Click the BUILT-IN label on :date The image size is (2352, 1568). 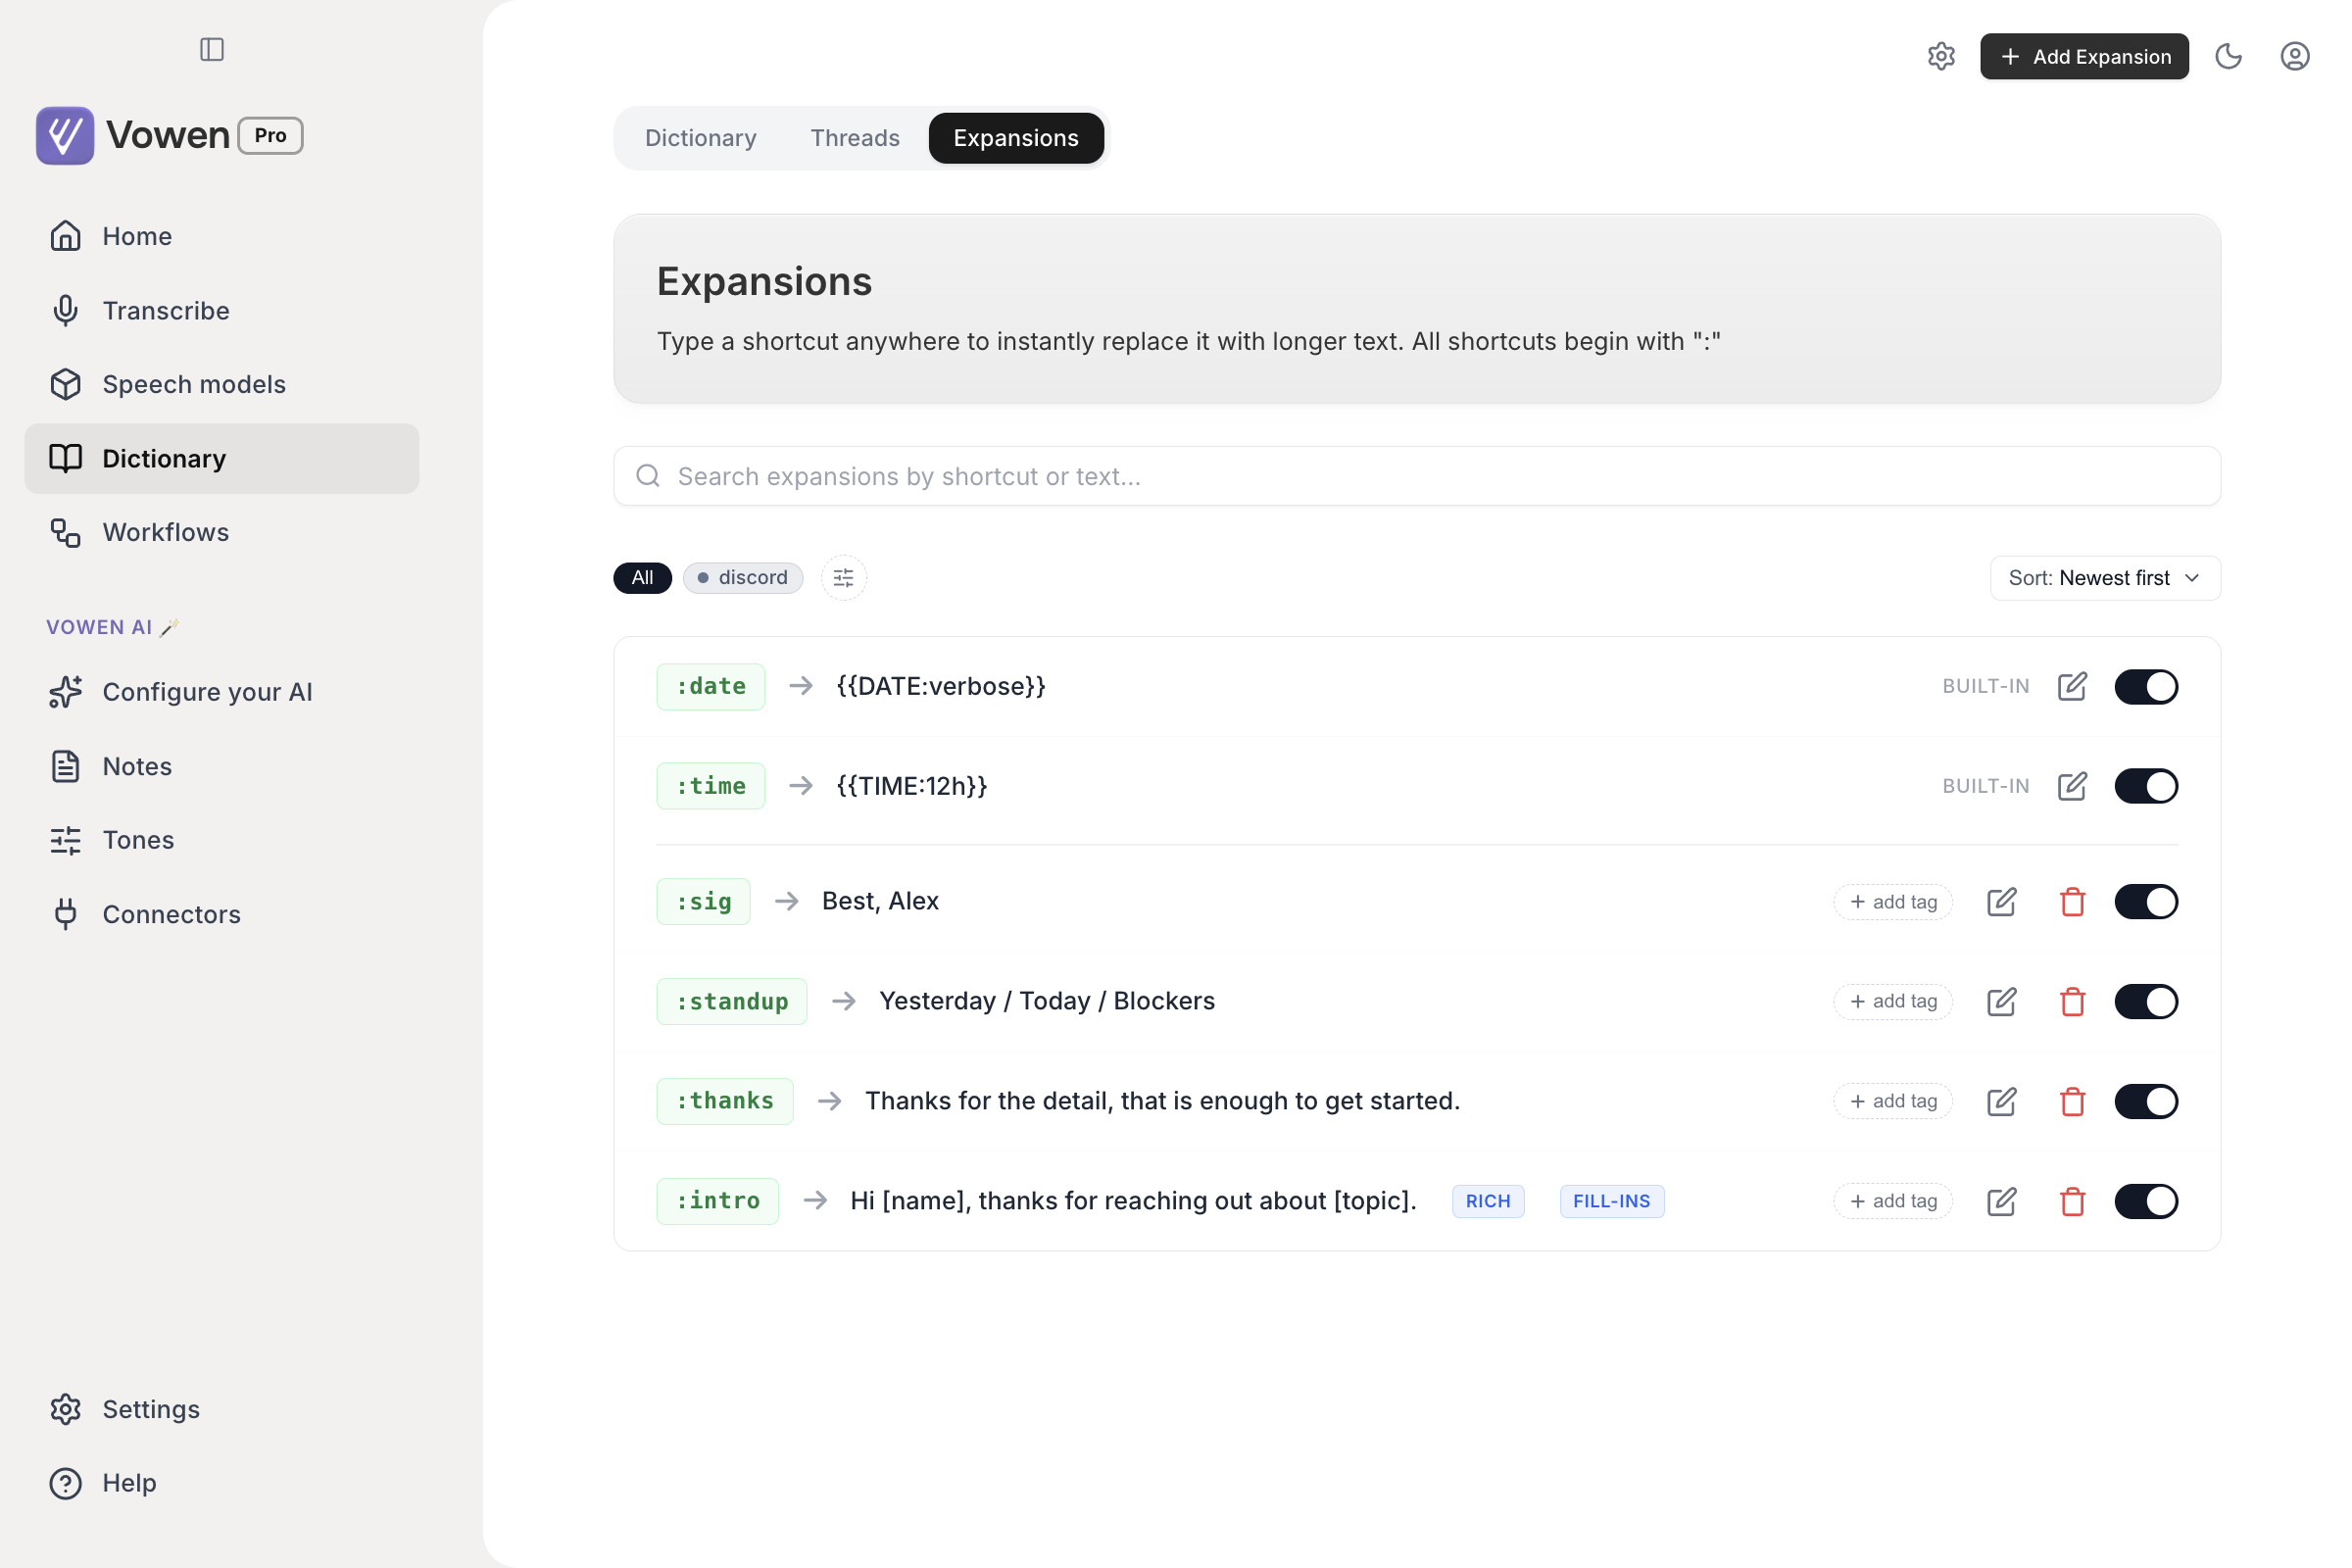(1985, 686)
